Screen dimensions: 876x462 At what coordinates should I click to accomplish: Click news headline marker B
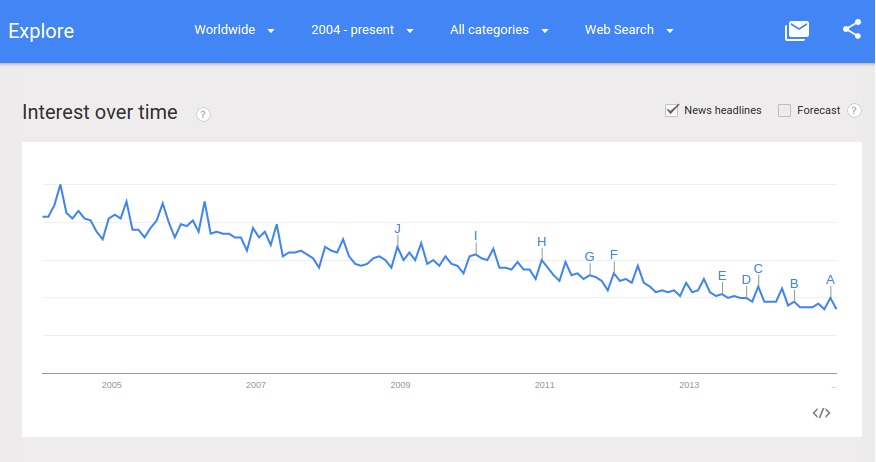point(794,284)
